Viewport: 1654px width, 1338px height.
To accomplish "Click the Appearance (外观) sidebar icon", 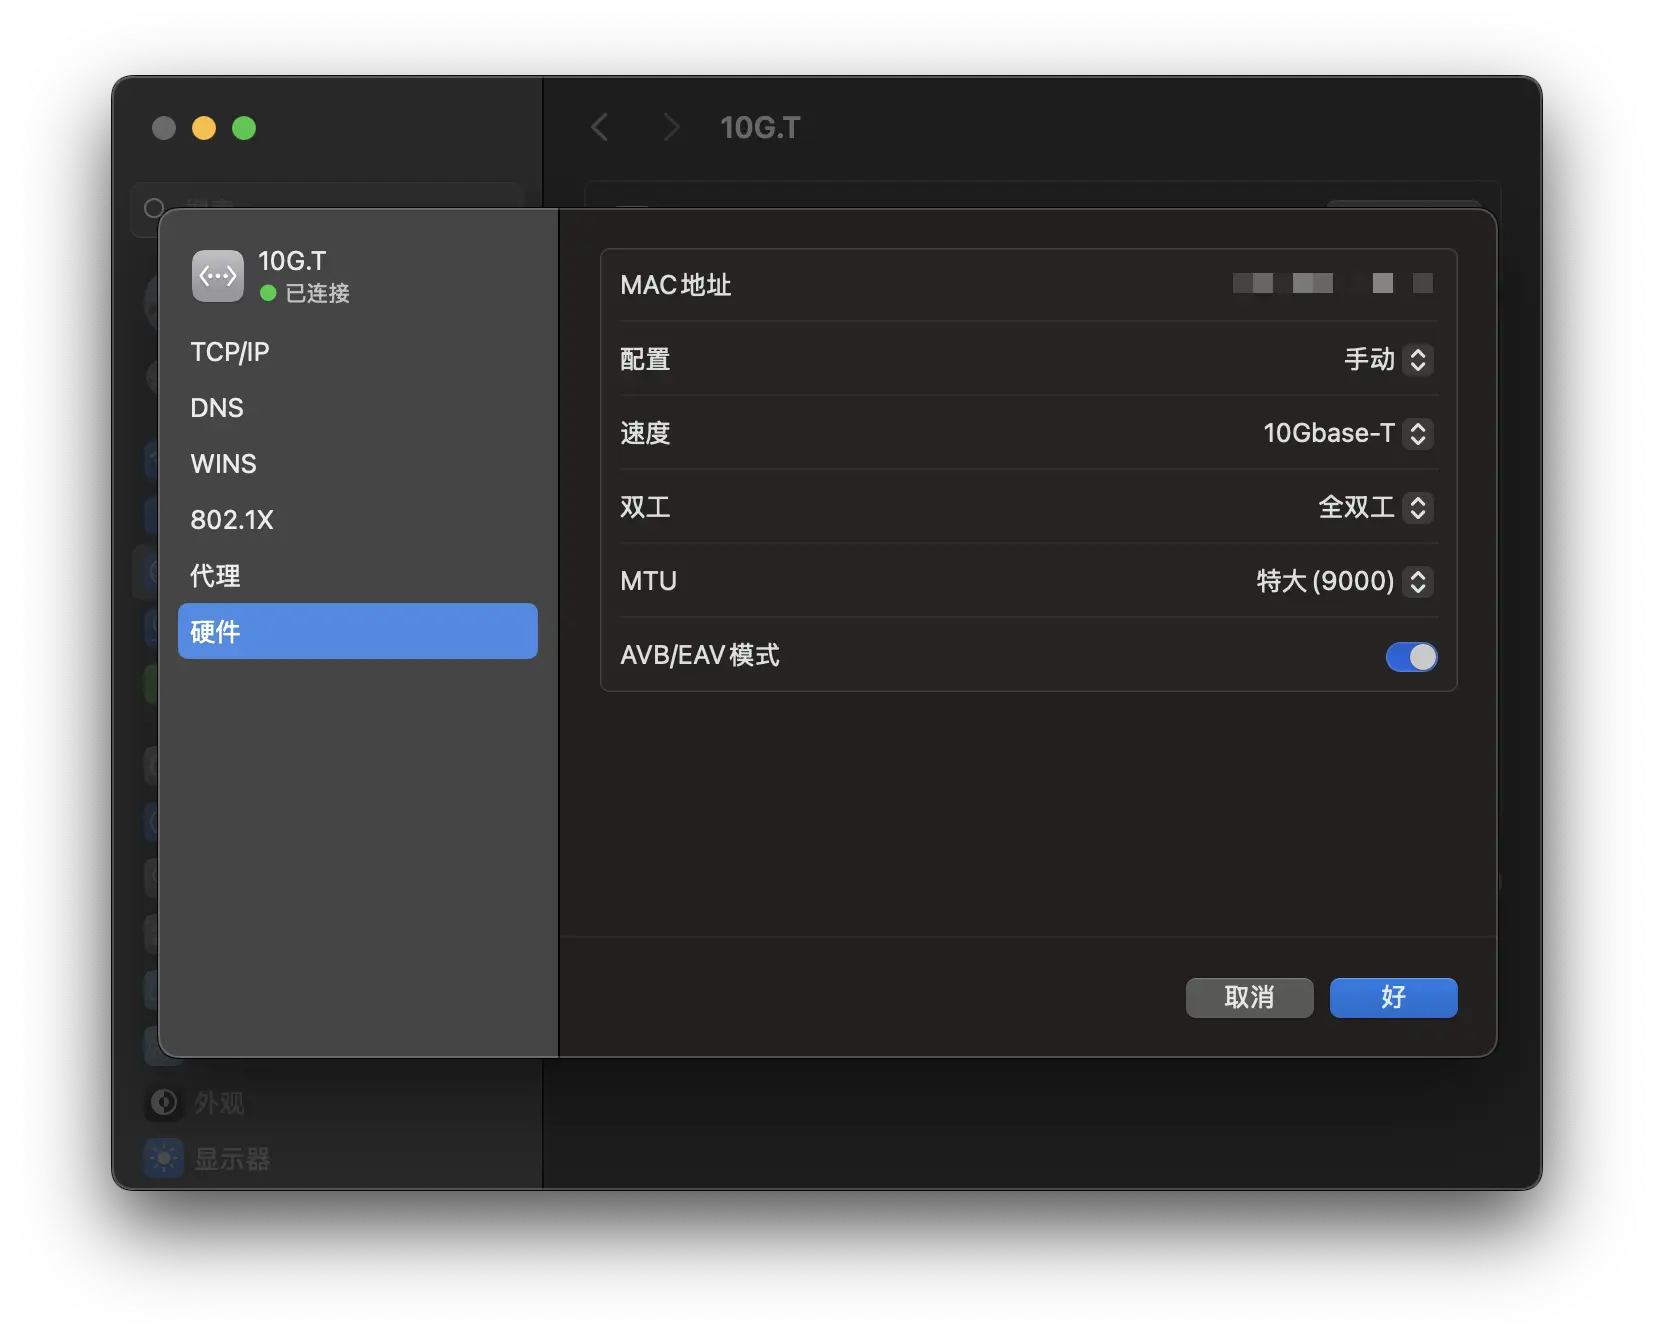I will click(x=164, y=1102).
